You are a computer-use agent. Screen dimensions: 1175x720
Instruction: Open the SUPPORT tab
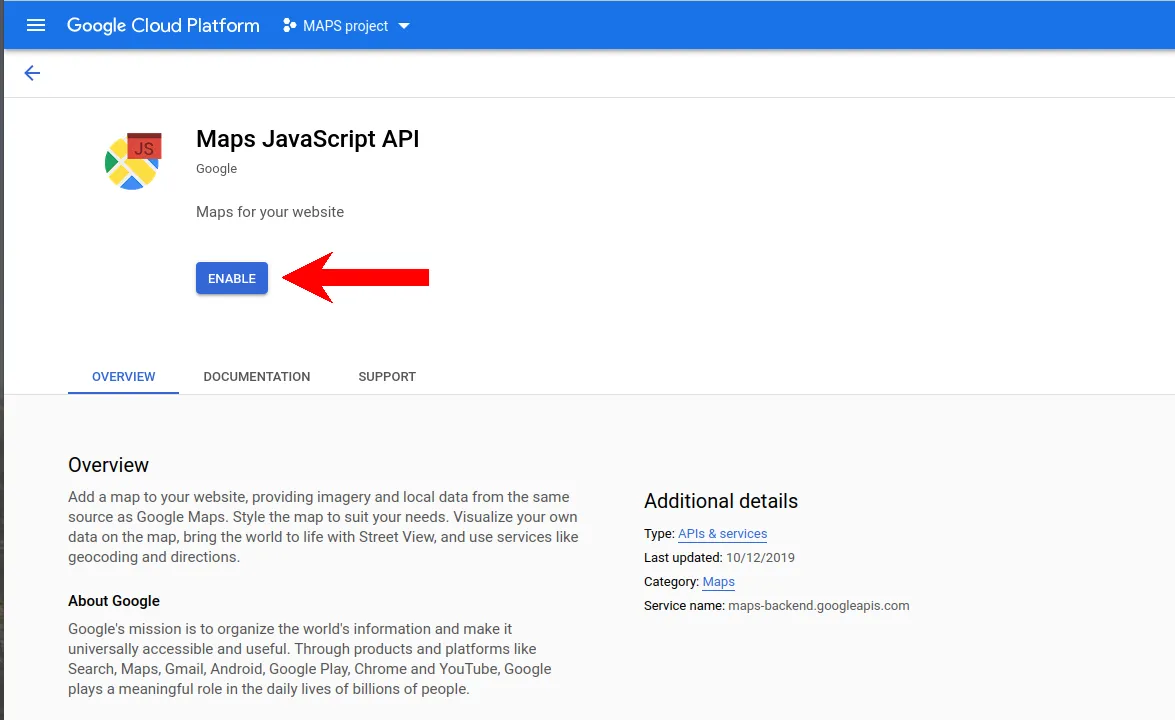(x=387, y=377)
